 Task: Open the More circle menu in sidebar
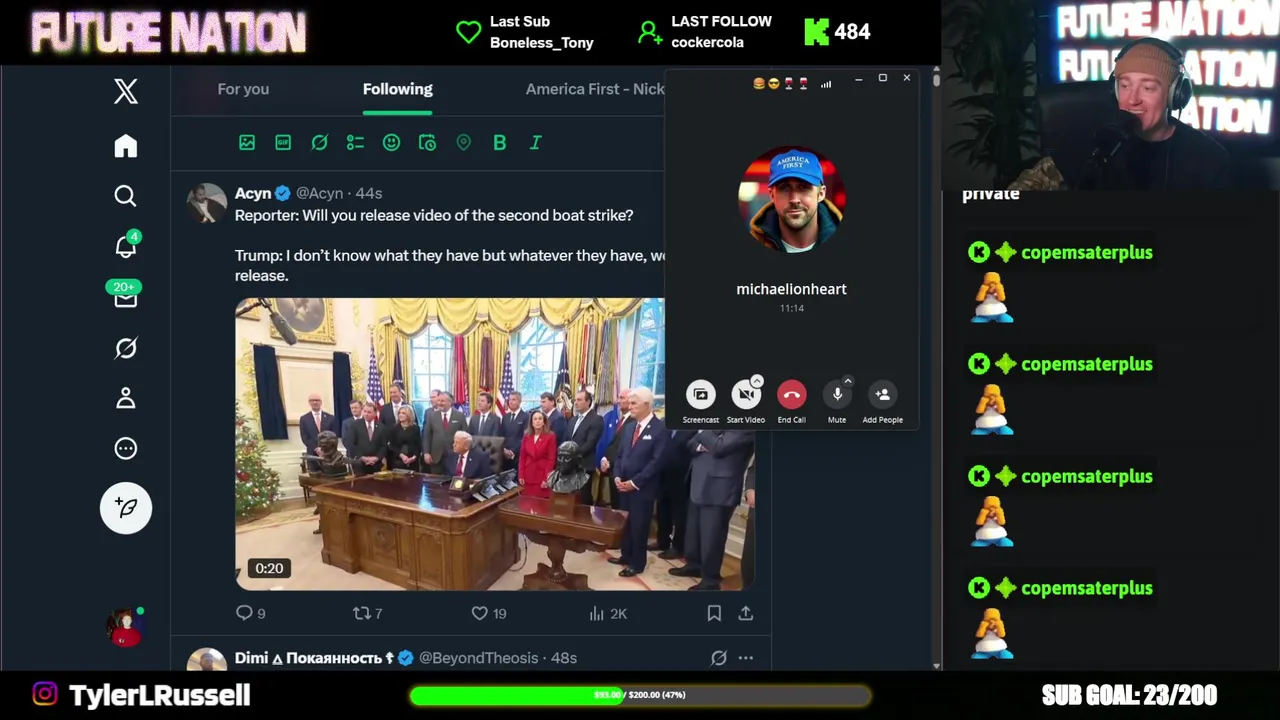pyautogui.click(x=125, y=449)
